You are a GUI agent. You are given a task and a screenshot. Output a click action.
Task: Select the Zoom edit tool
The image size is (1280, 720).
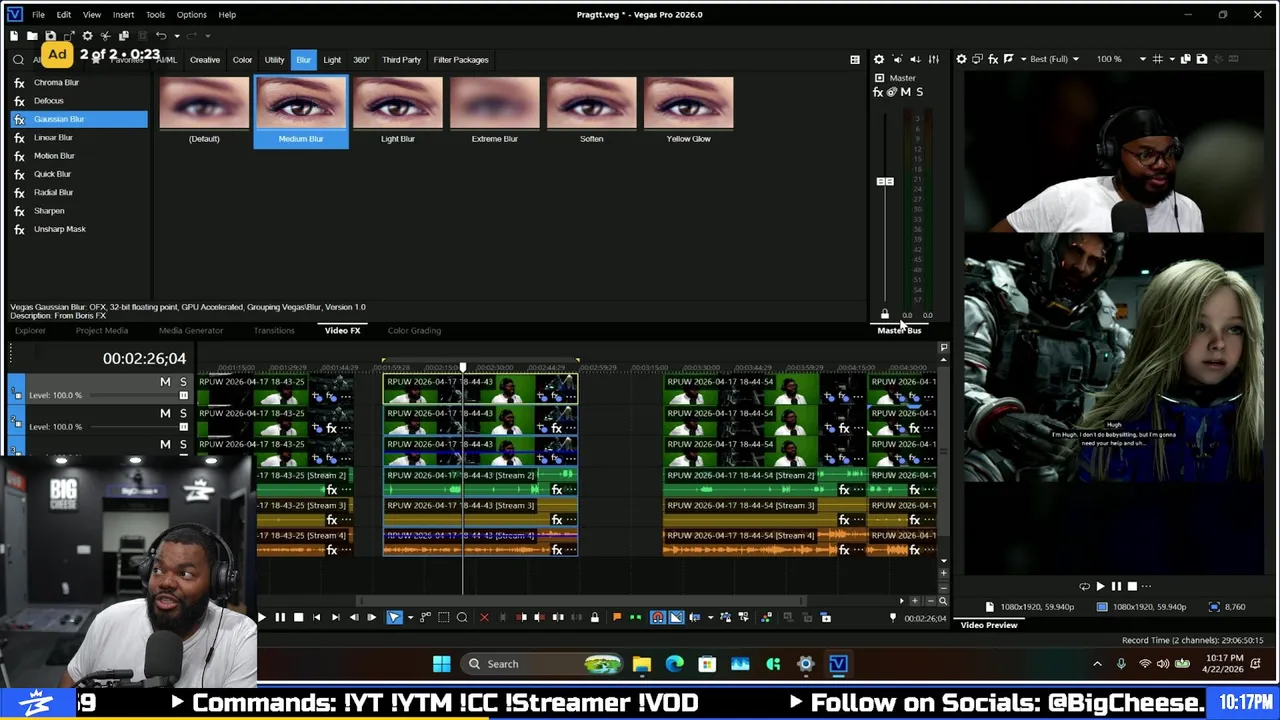(x=462, y=617)
